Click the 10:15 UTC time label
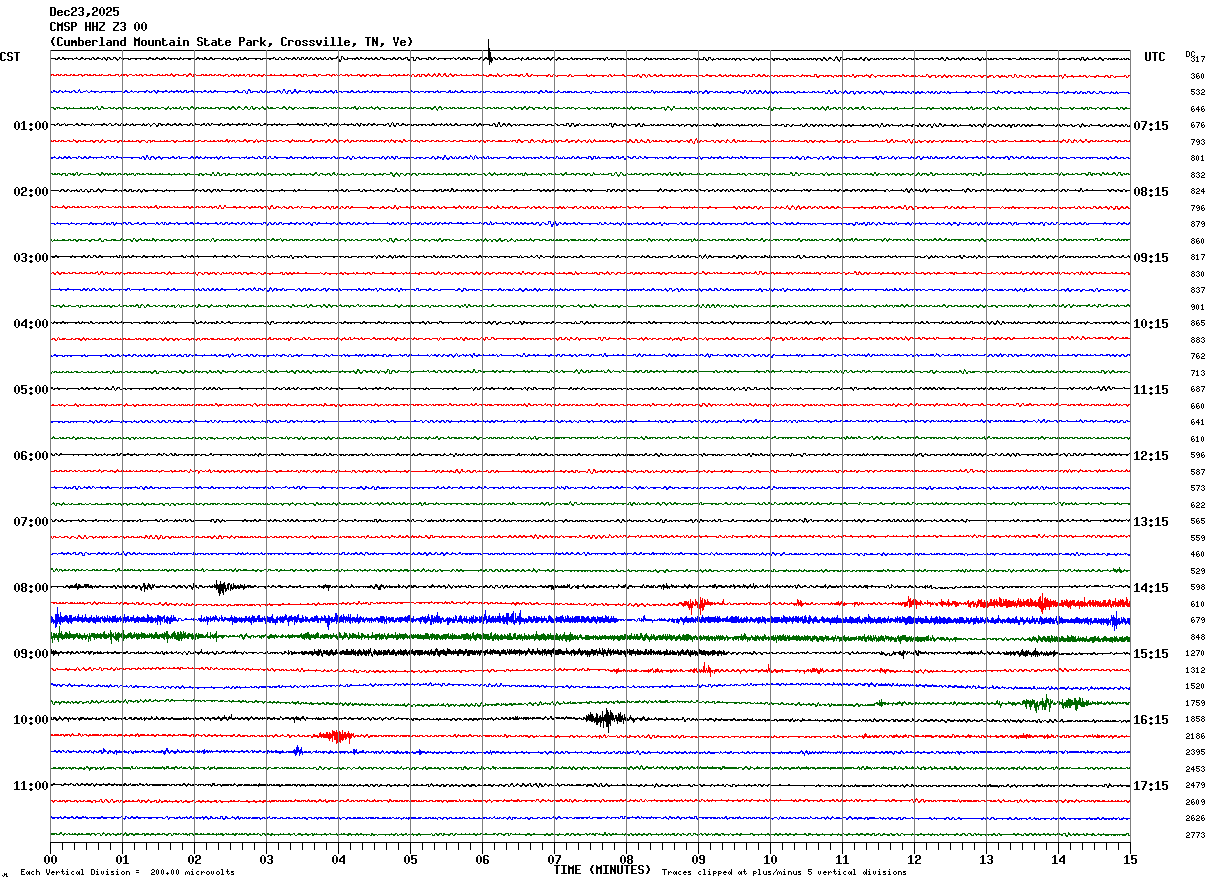The width and height of the screenshot is (1210, 886). click(x=1151, y=324)
